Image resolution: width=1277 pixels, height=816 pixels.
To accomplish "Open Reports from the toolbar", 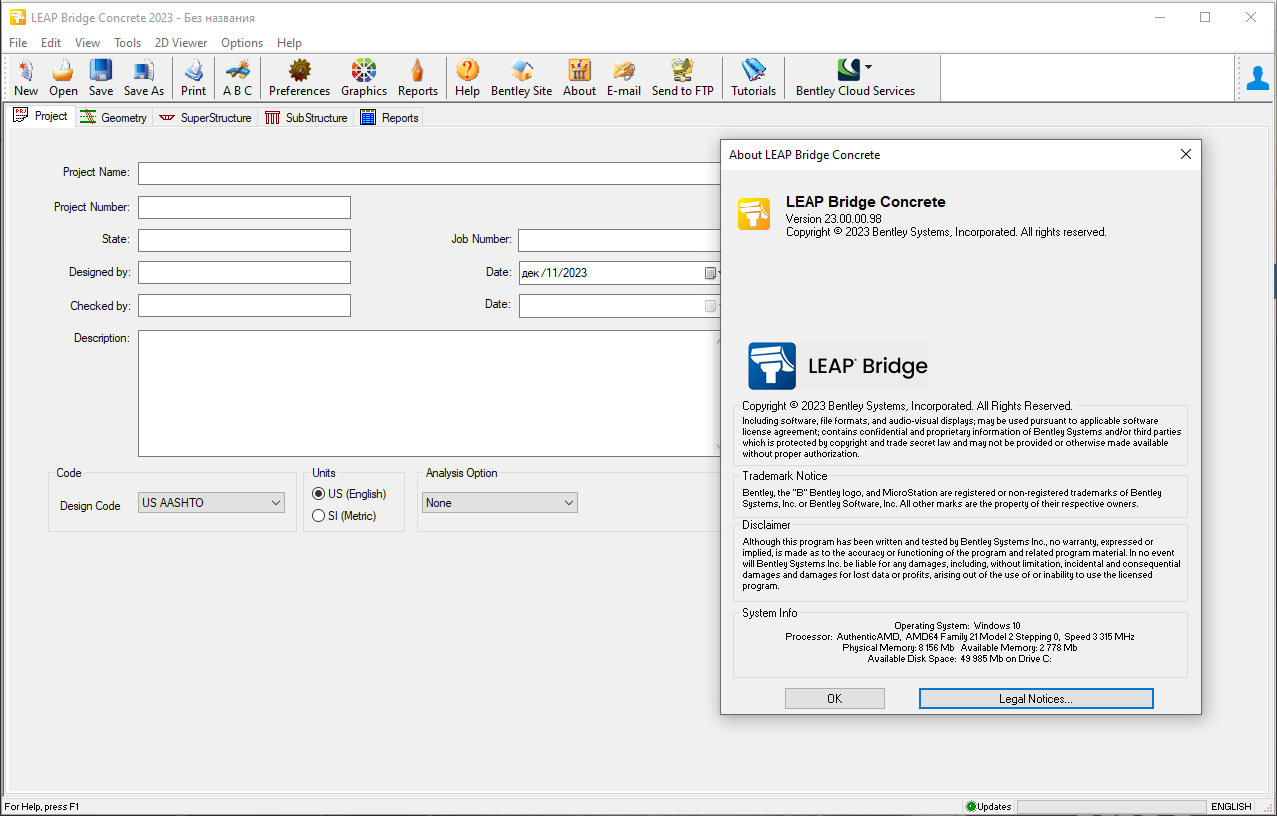I will click(x=418, y=78).
